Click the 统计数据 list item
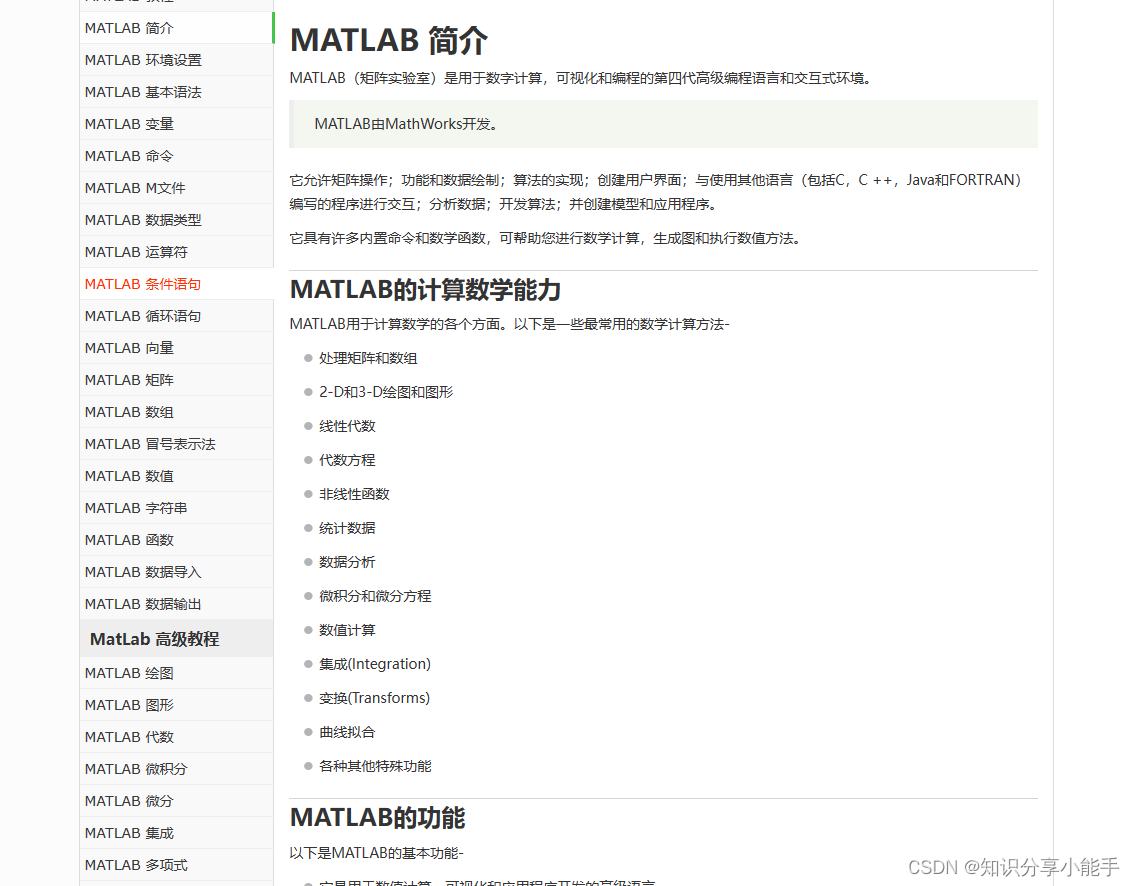Image resolution: width=1135 pixels, height=886 pixels. click(347, 528)
